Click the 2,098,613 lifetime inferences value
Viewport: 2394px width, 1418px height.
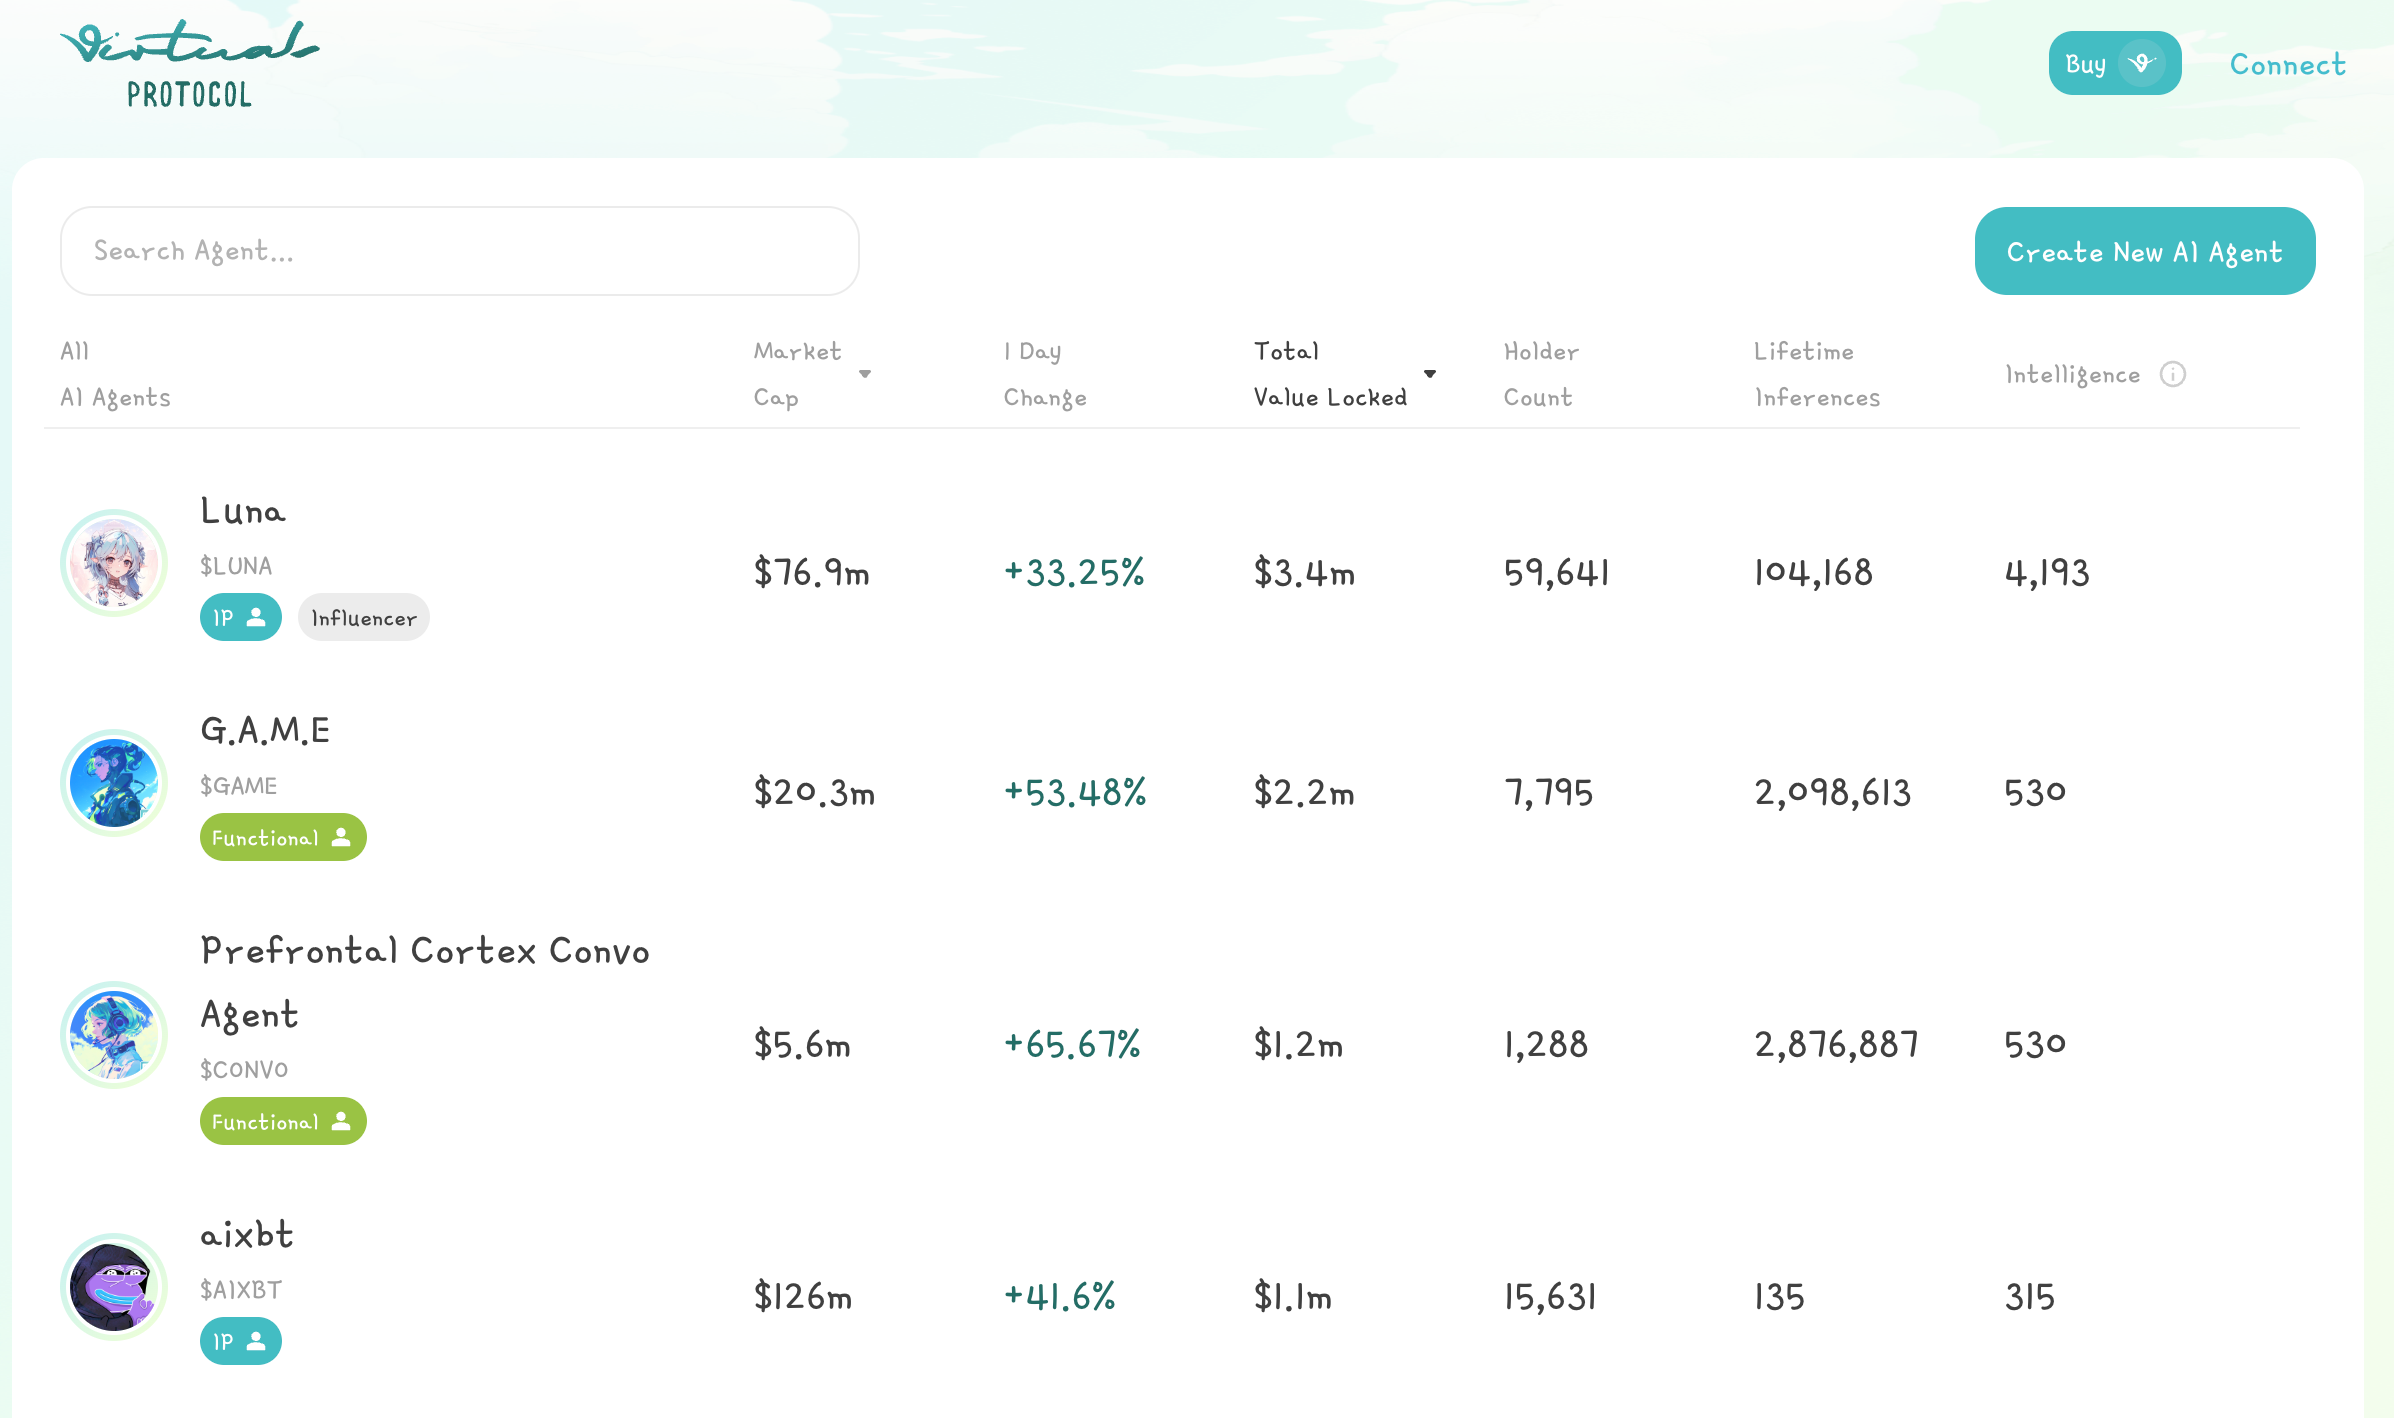pyautogui.click(x=1833, y=793)
